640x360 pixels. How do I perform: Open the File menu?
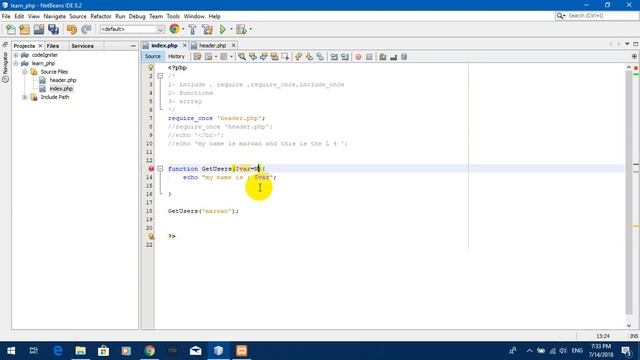[6, 16]
